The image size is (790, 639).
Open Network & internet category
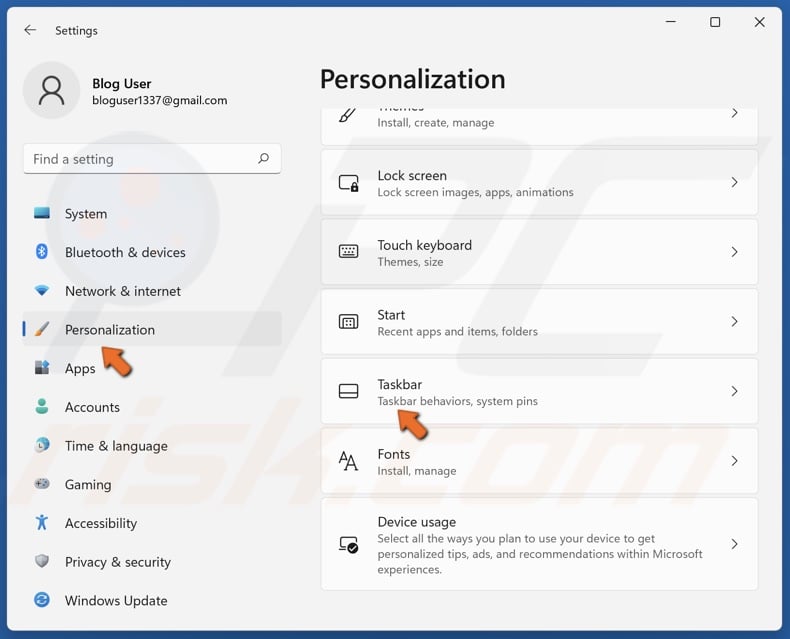point(152,291)
